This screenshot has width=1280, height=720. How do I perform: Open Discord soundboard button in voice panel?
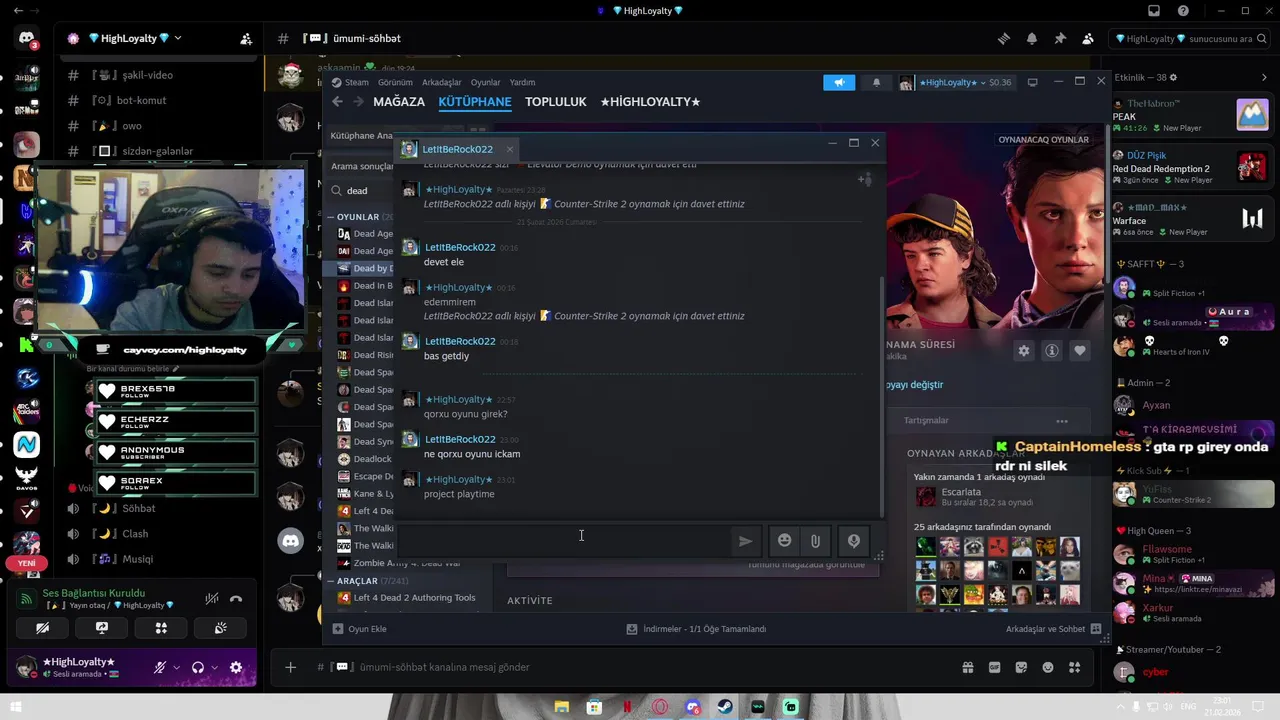point(221,628)
